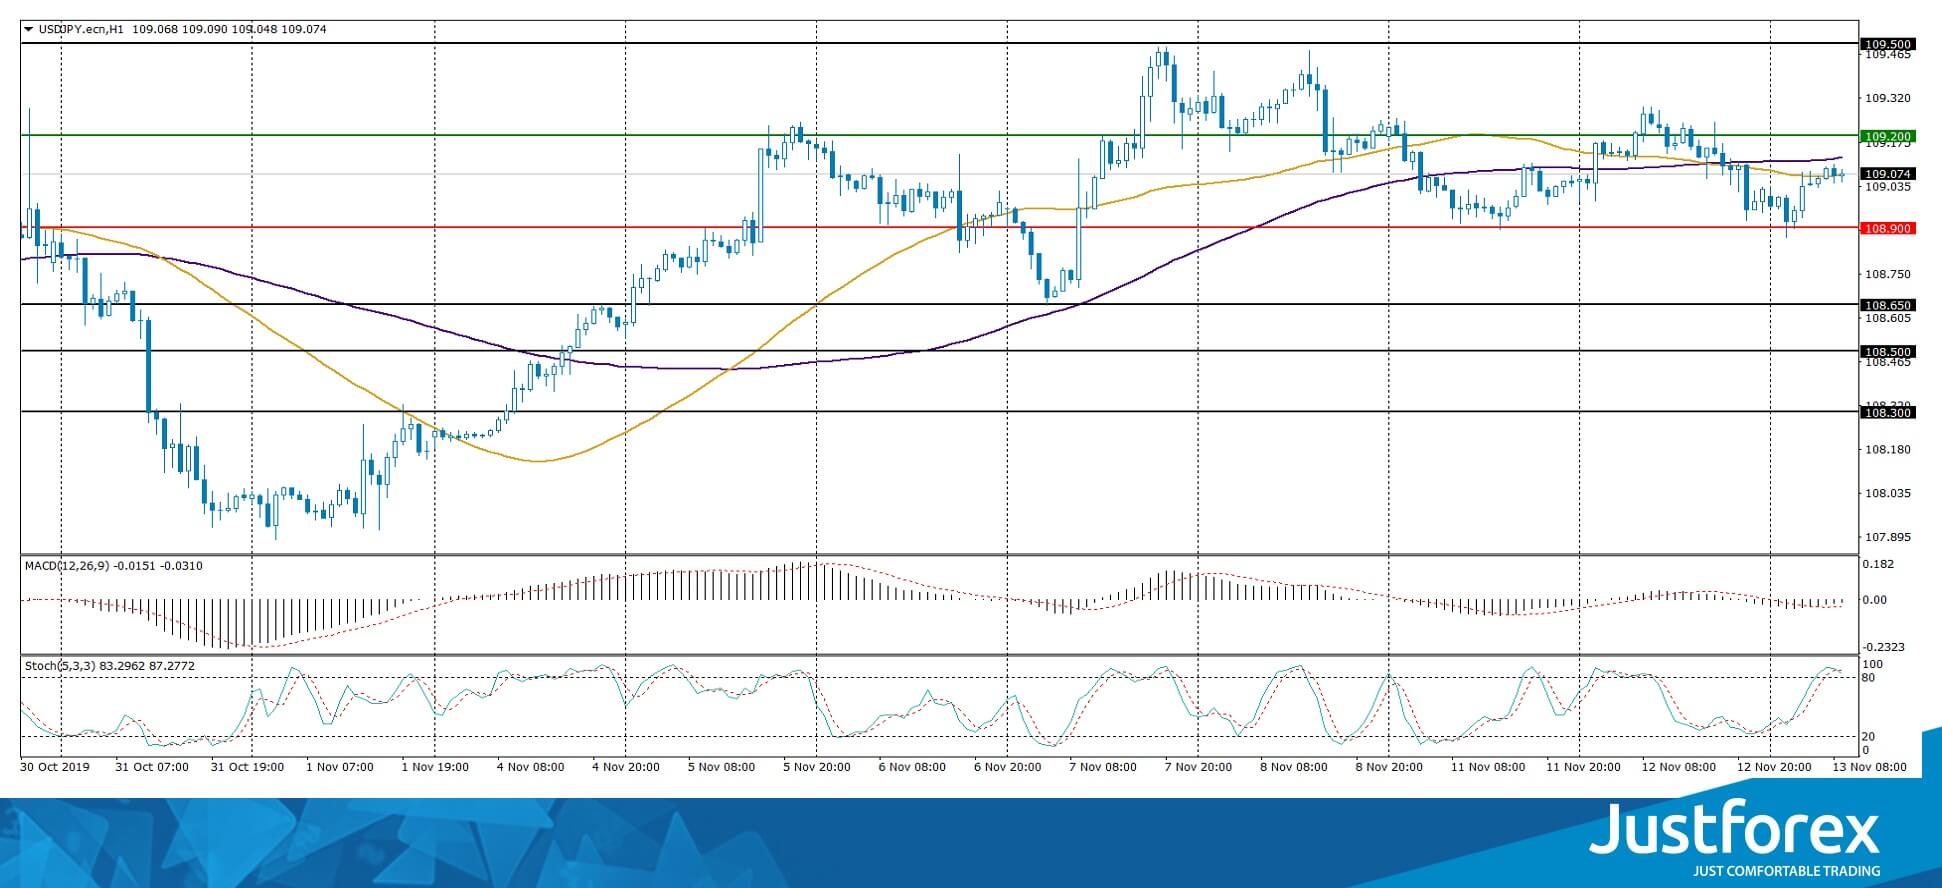Screen dimensions: 1942x888
Task: Click the 8 Nov 20:00 time label
Action: pyautogui.click(x=1389, y=768)
